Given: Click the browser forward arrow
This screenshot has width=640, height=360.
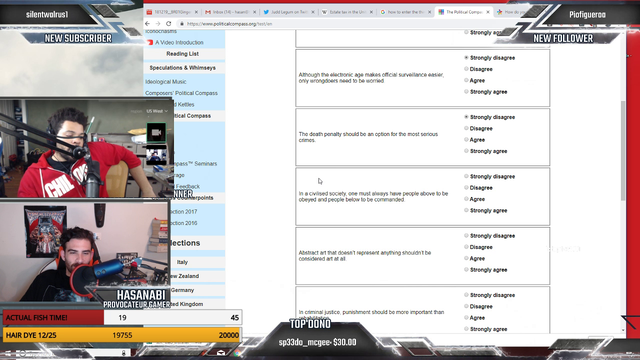Looking at the screenshot, I should point(158,24).
